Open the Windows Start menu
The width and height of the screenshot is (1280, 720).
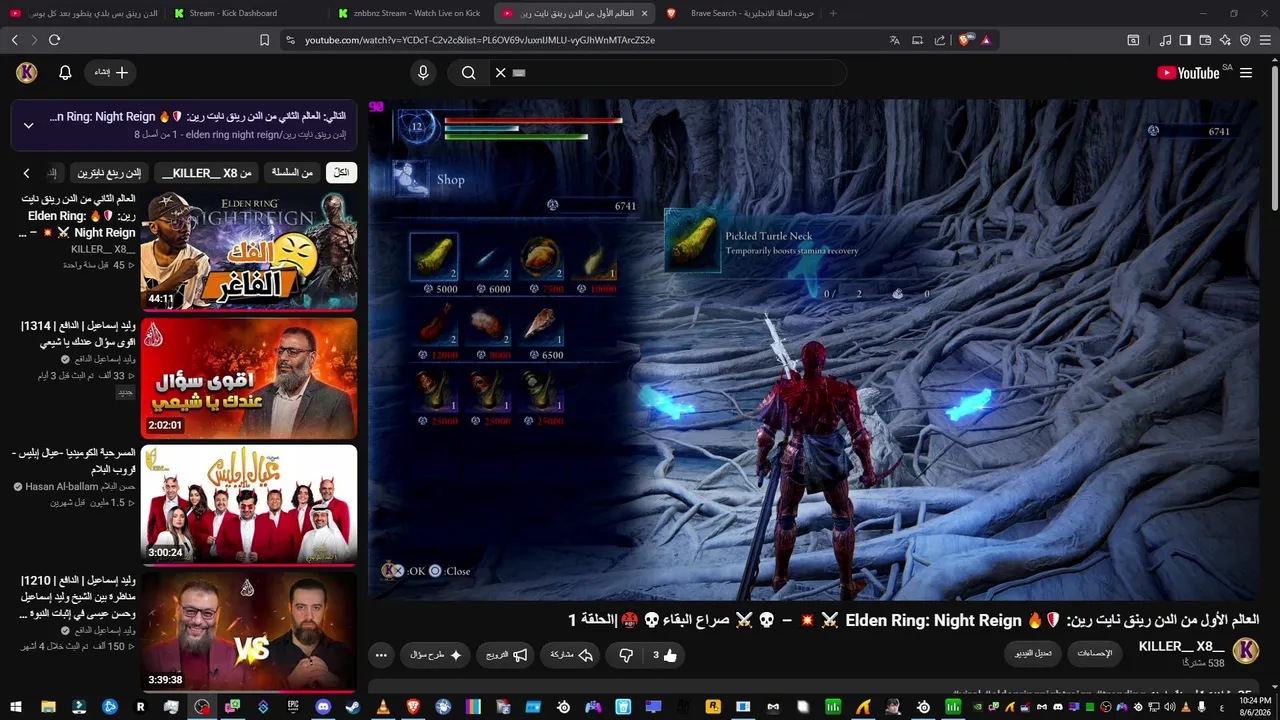(16, 707)
